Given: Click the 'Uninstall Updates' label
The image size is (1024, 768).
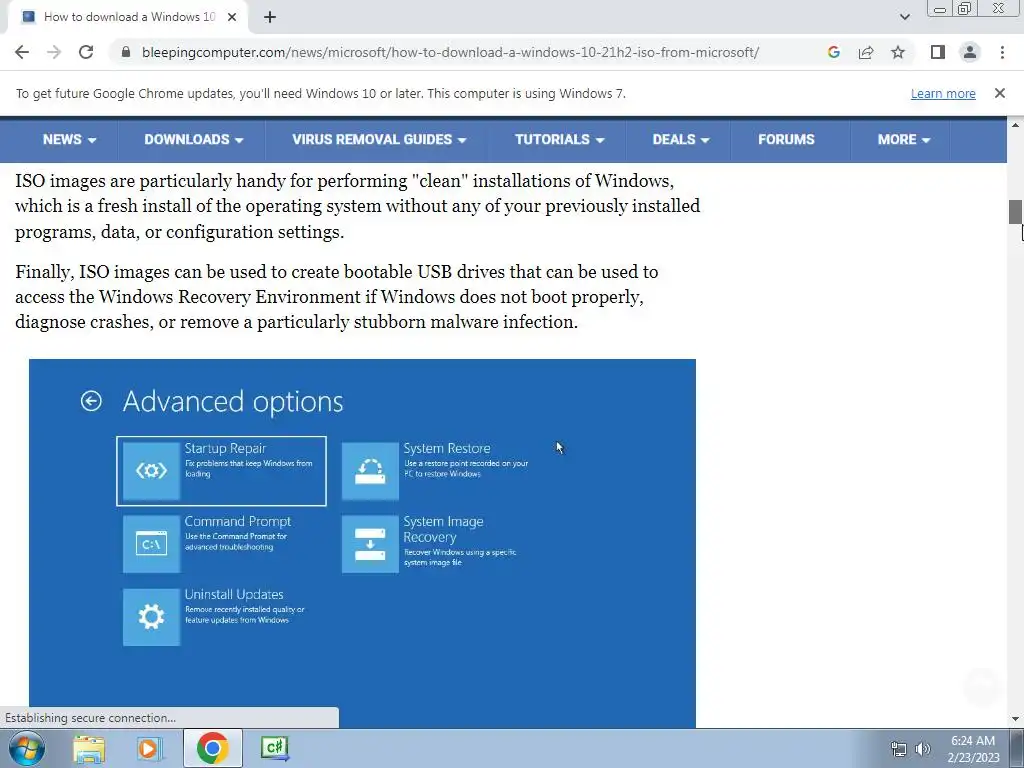Looking at the screenshot, I should coord(234,595).
